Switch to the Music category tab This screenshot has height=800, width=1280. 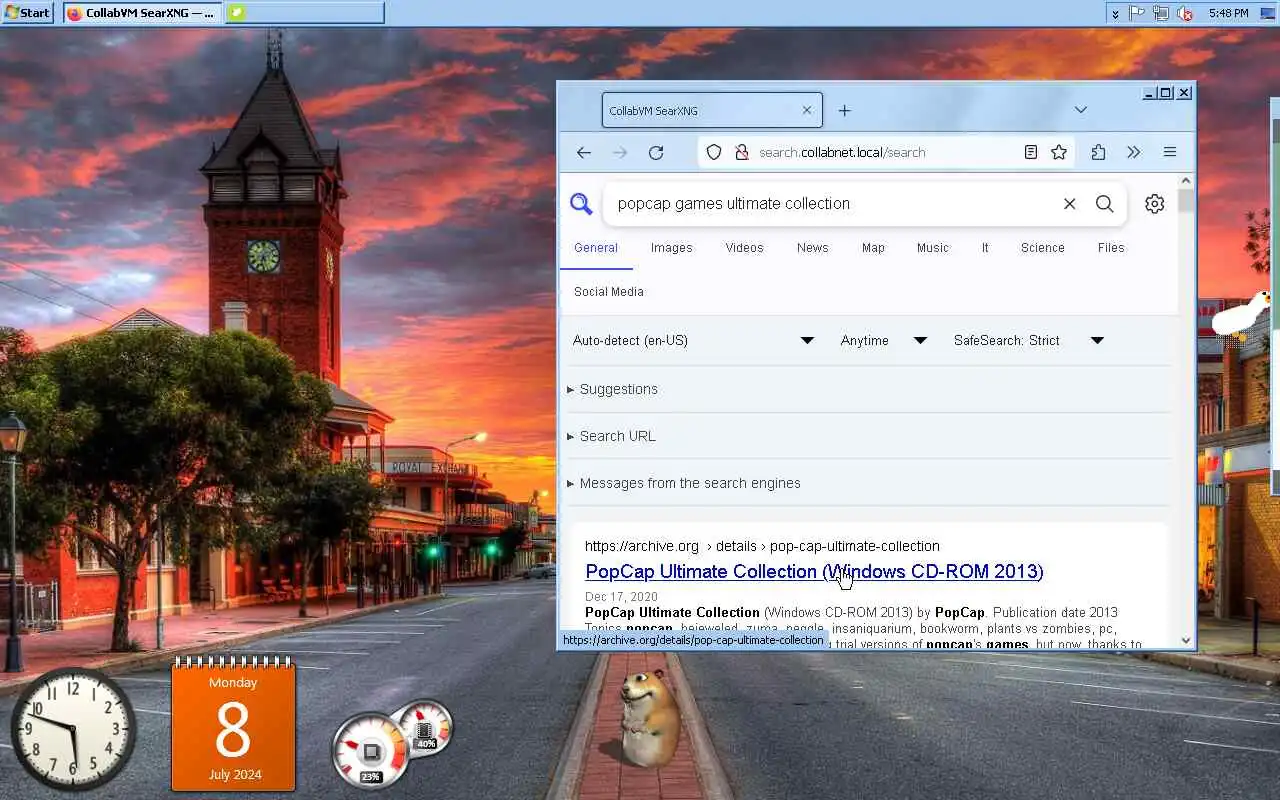(933, 248)
